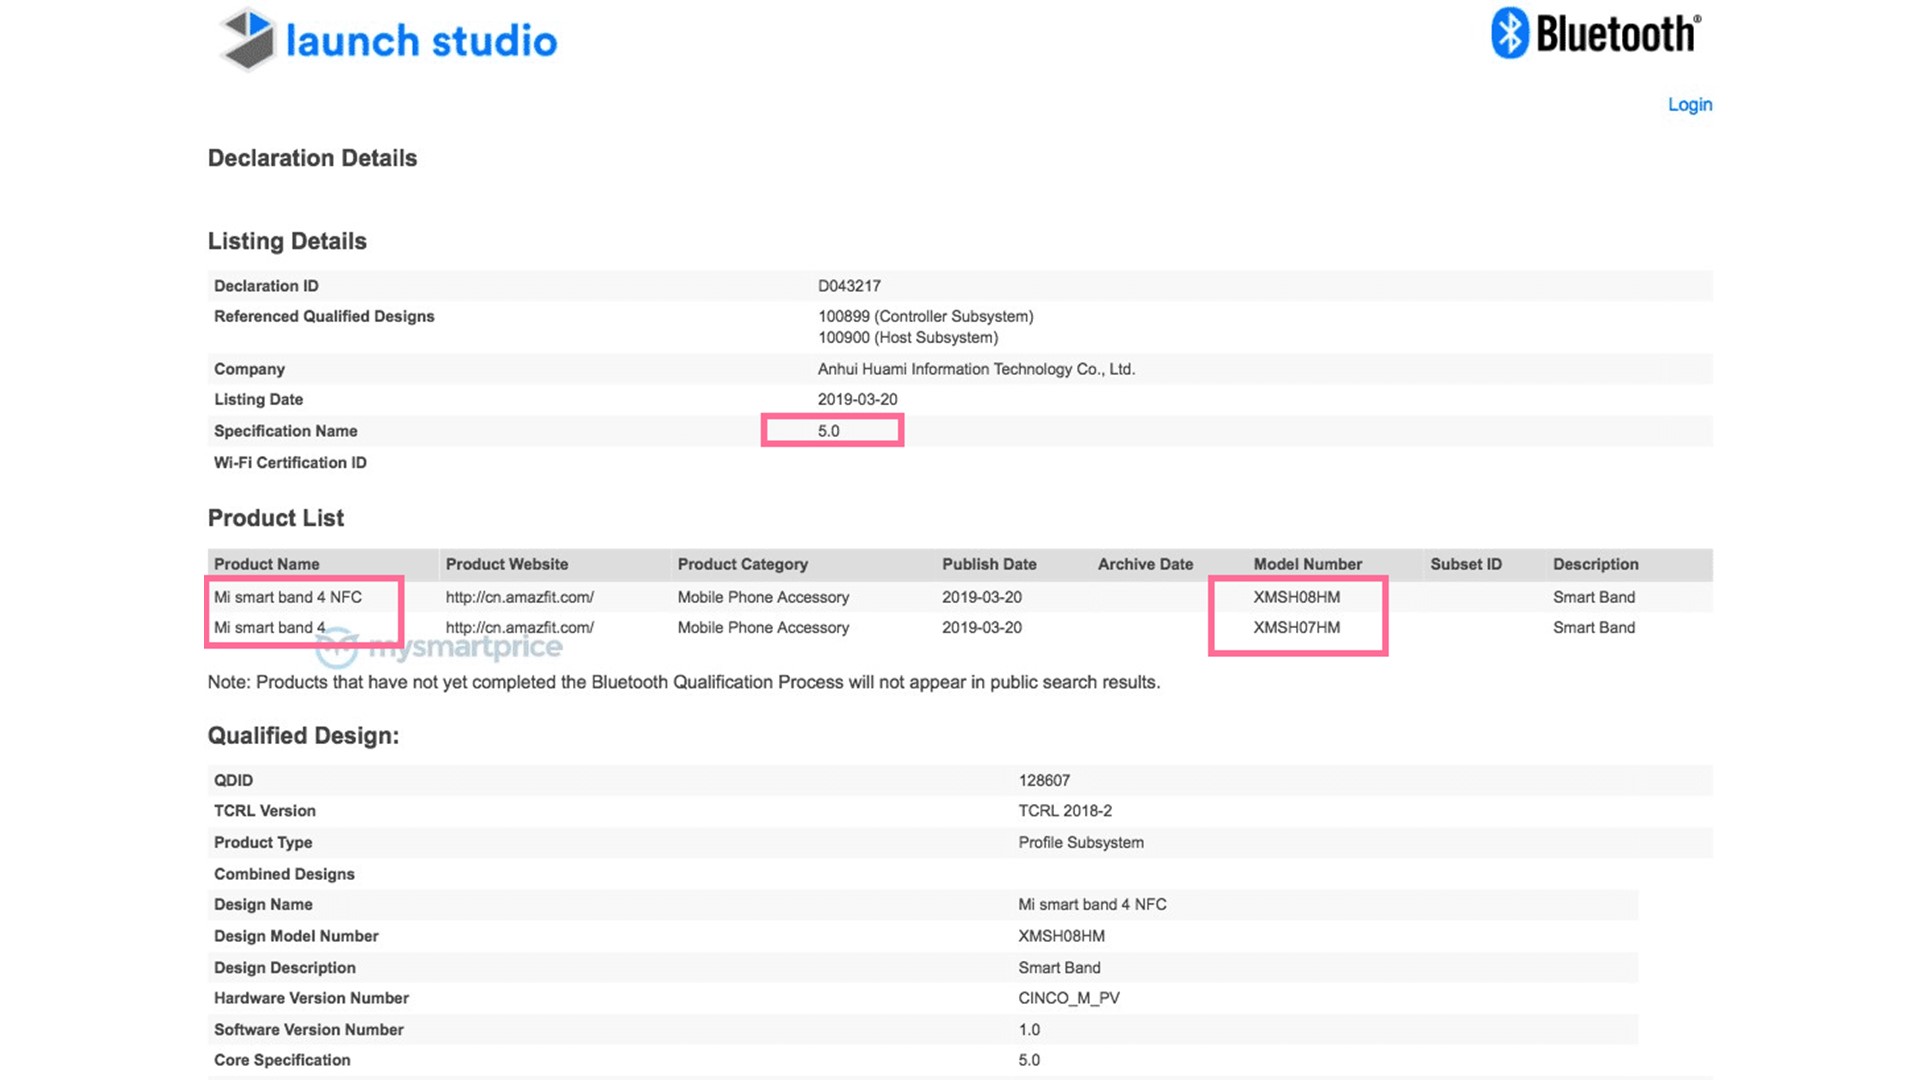Click the Model Number column header

pos(1307,564)
